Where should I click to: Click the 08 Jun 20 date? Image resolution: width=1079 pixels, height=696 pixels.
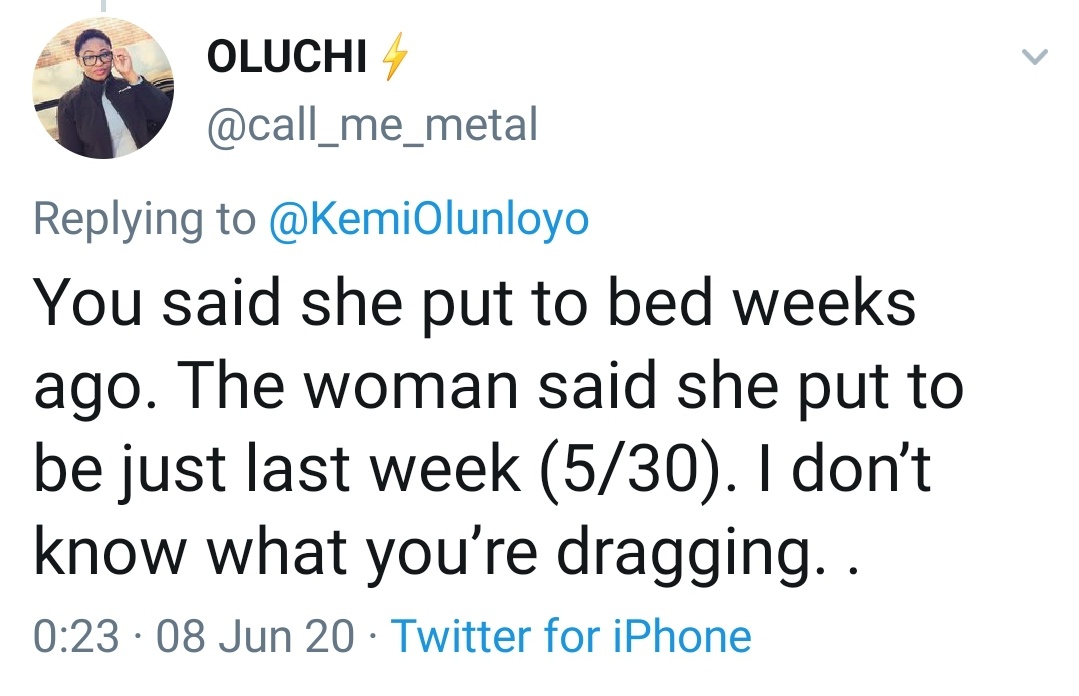pos(255,636)
